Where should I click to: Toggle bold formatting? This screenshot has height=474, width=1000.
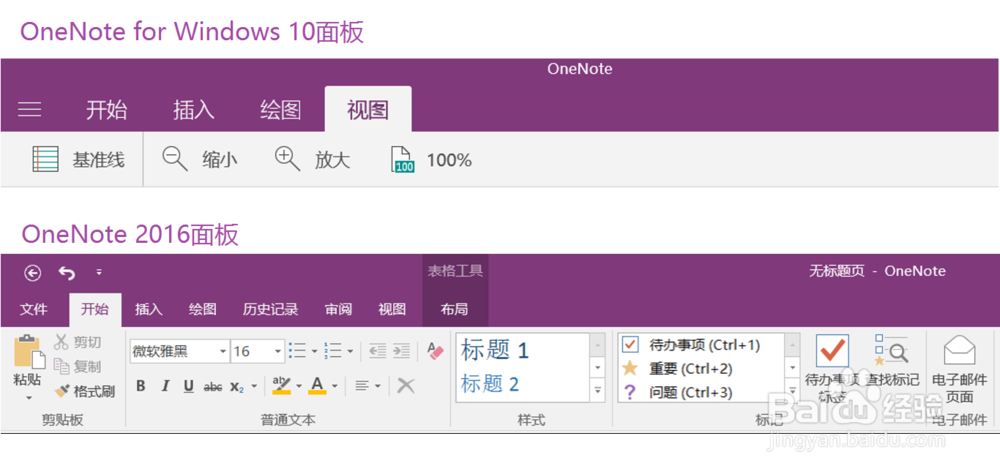(x=141, y=386)
